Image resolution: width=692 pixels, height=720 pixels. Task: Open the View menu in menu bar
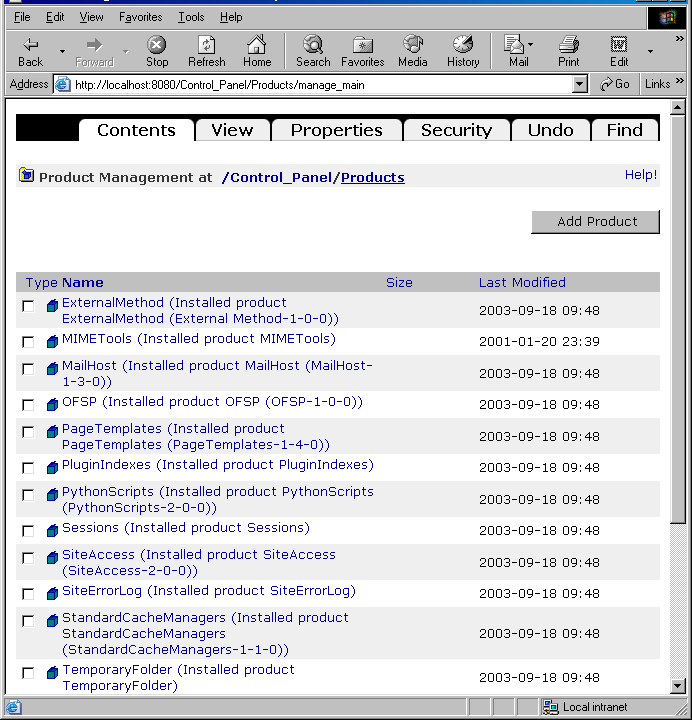click(91, 17)
